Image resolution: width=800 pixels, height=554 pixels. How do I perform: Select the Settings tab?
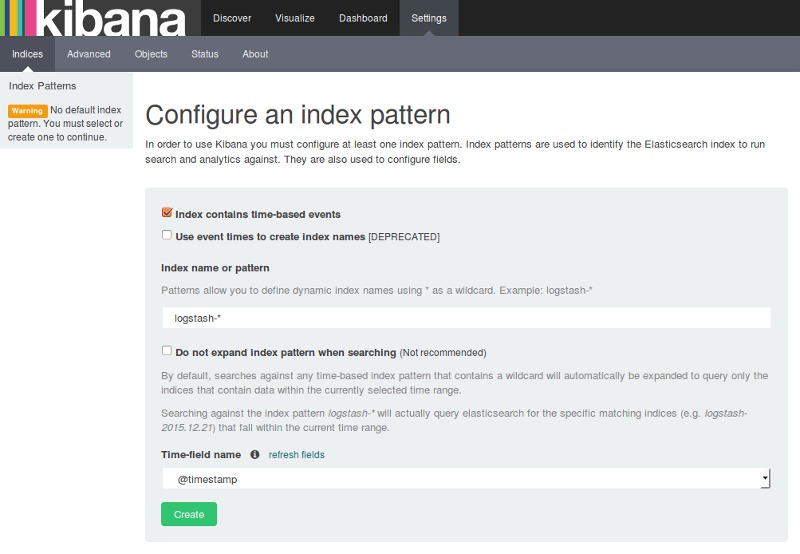tap(429, 18)
